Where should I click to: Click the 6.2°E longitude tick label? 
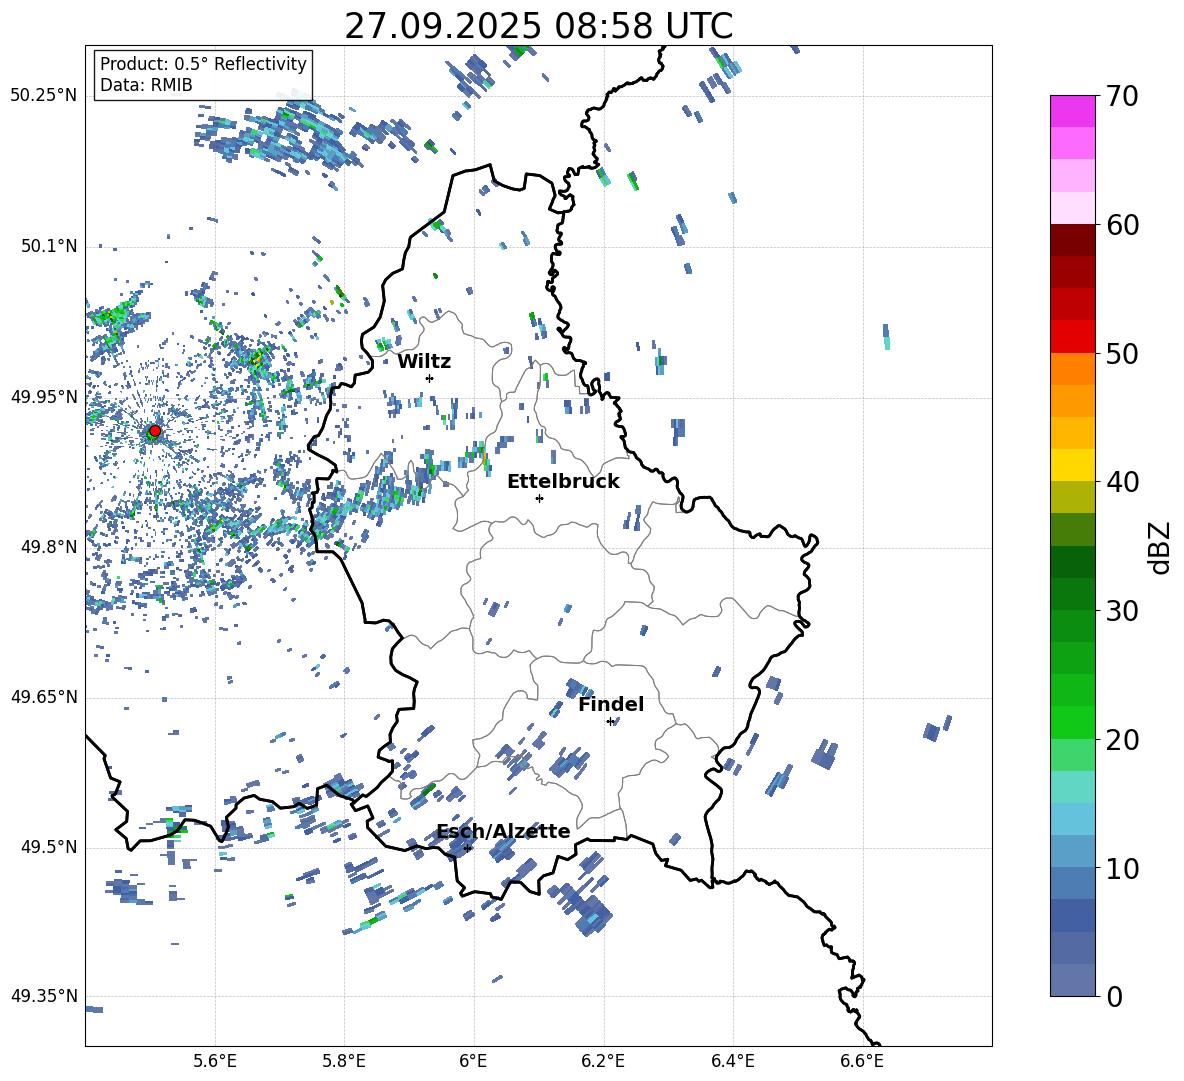(x=604, y=1060)
